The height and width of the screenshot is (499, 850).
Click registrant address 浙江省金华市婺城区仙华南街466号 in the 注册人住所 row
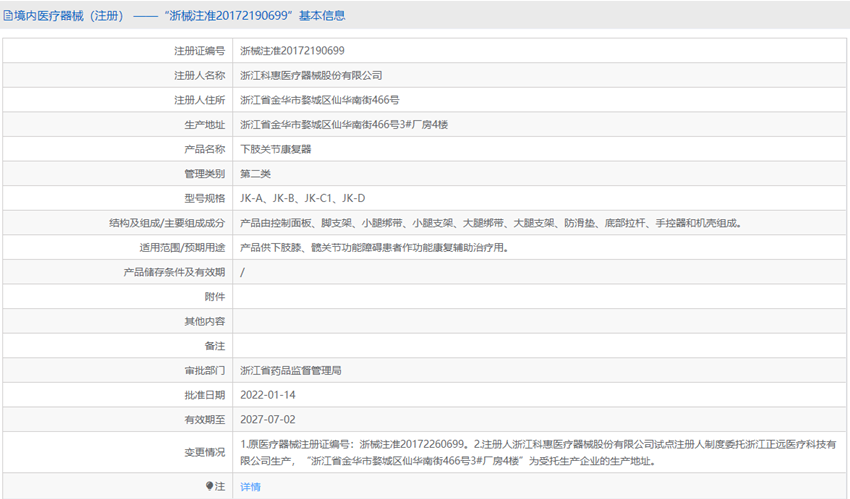pyautogui.click(x=320, y=100)
